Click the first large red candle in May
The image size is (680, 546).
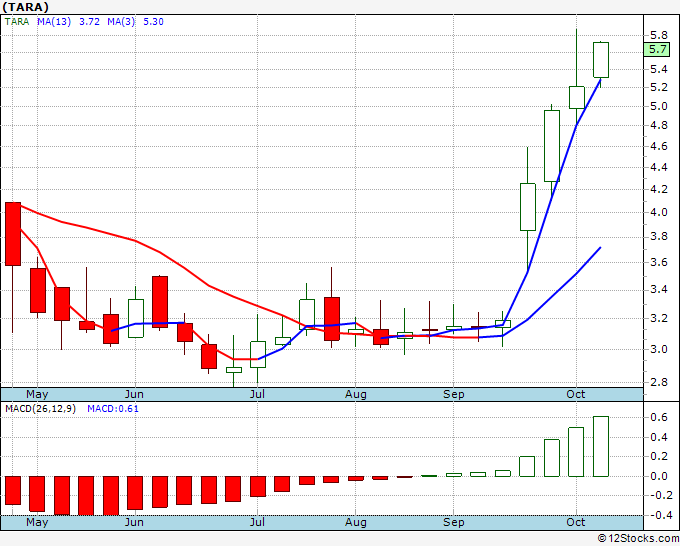coord(13,233)
